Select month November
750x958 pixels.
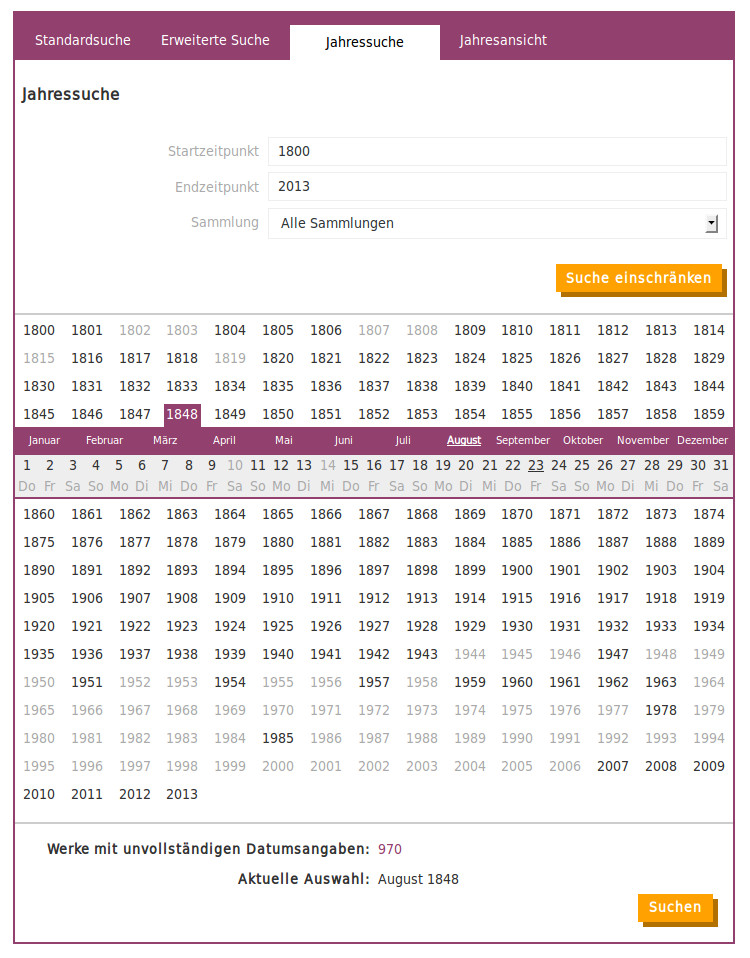click(x=643, y=441)
